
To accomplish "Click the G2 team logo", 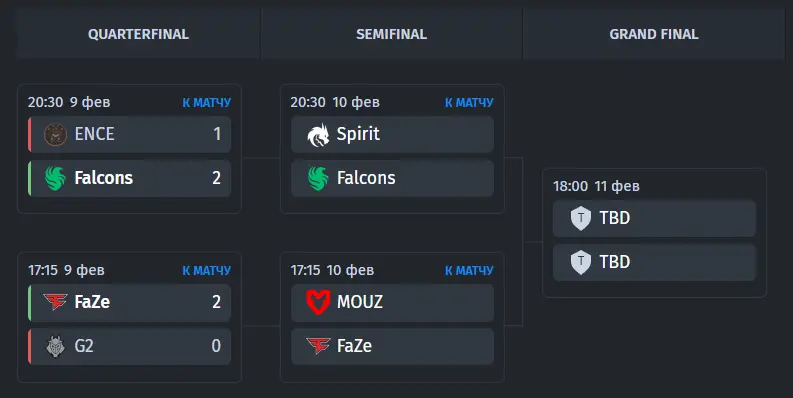I will click(x=55, y=346).
